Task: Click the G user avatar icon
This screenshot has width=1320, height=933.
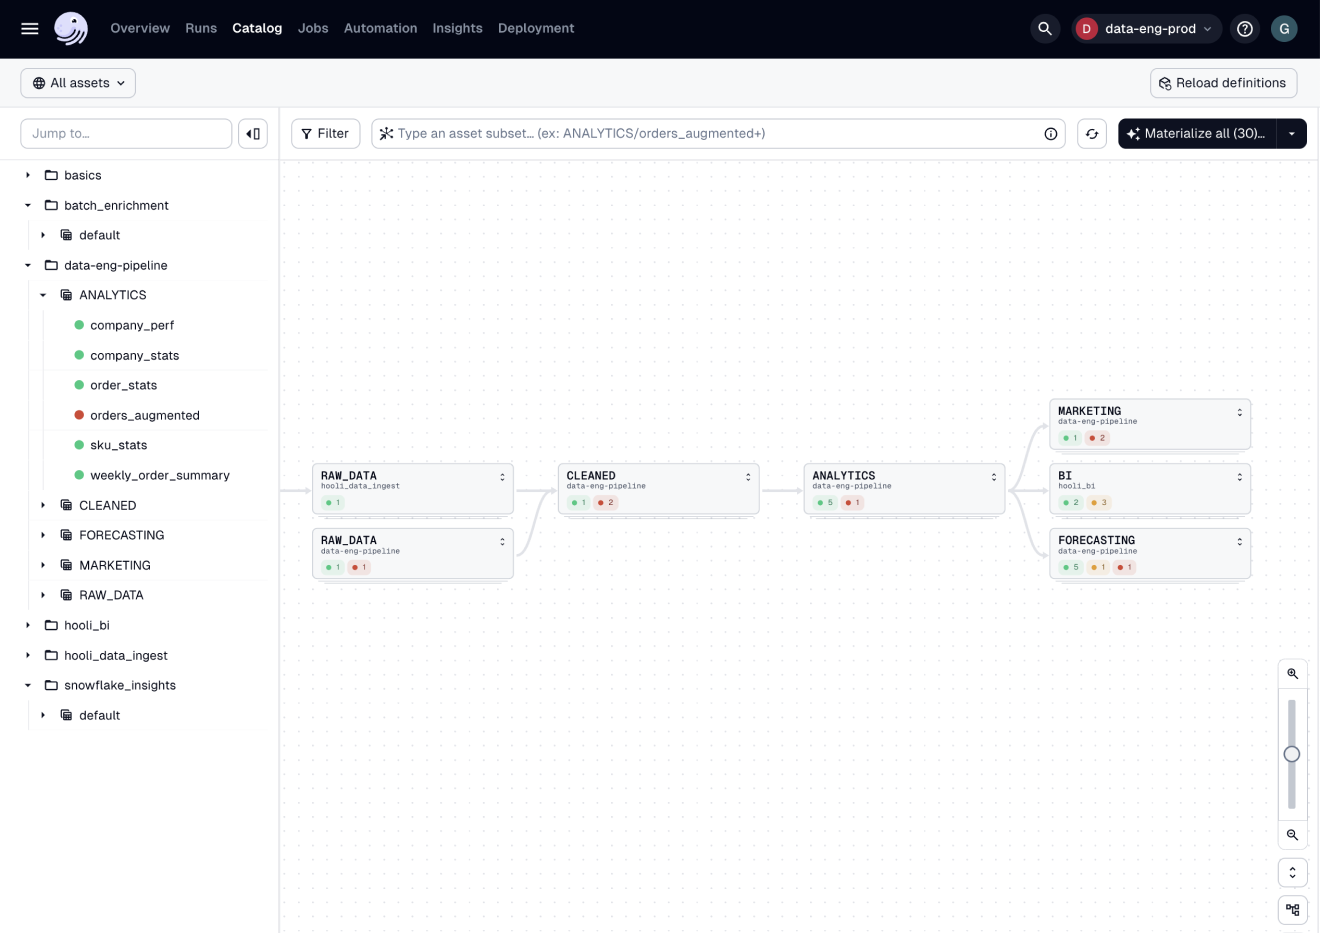Action: pos(1284,29)
